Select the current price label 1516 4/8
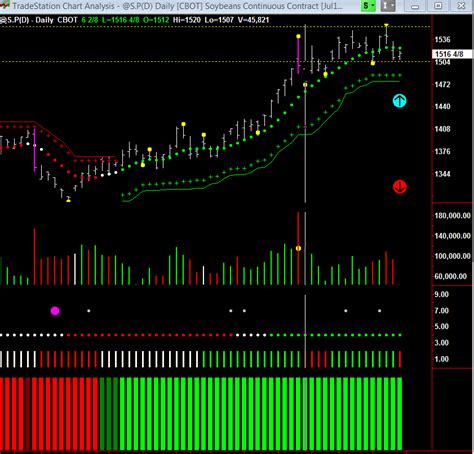Viewport: 474px width, 454px height. 452,54
